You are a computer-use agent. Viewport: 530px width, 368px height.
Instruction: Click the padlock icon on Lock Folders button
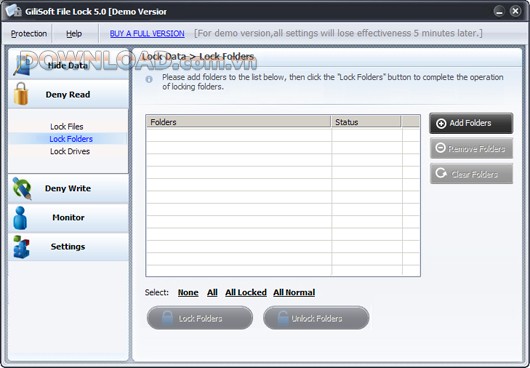click(167, 318)
